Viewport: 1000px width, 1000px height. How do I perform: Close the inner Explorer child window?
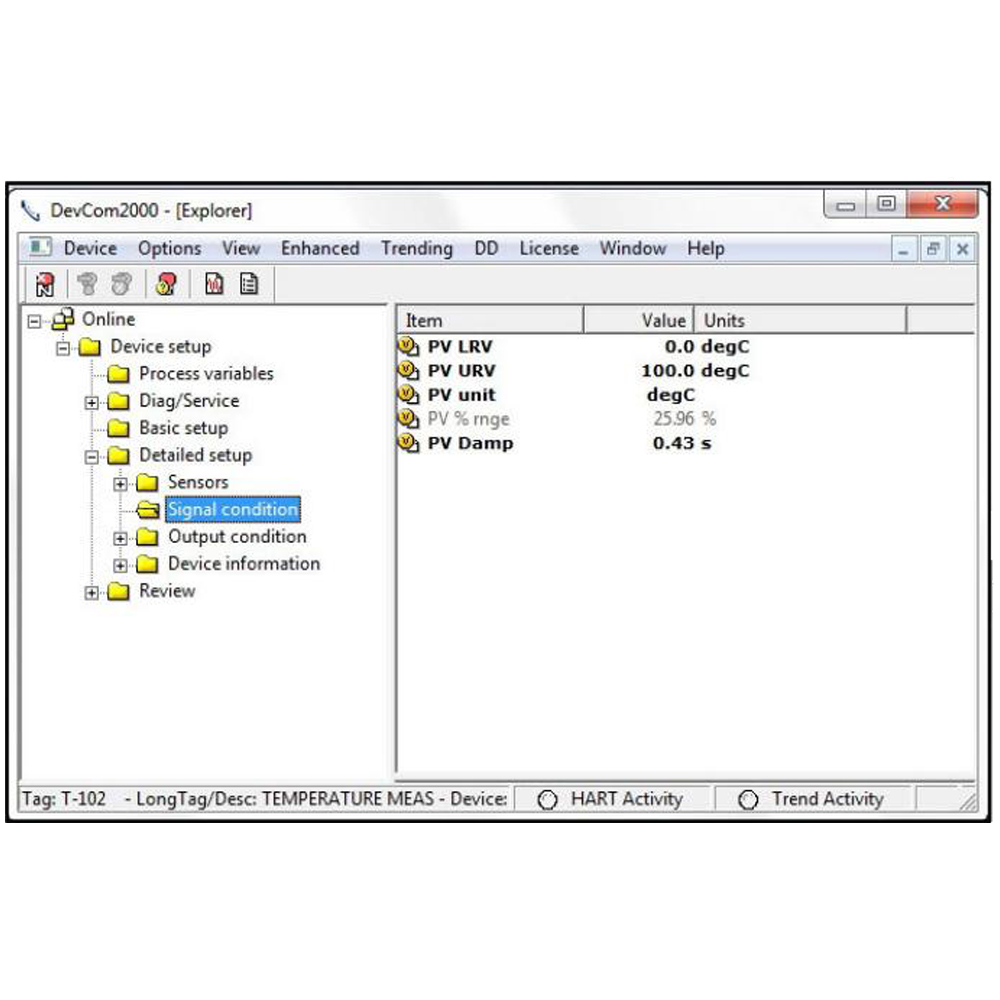tap(962, 249)
